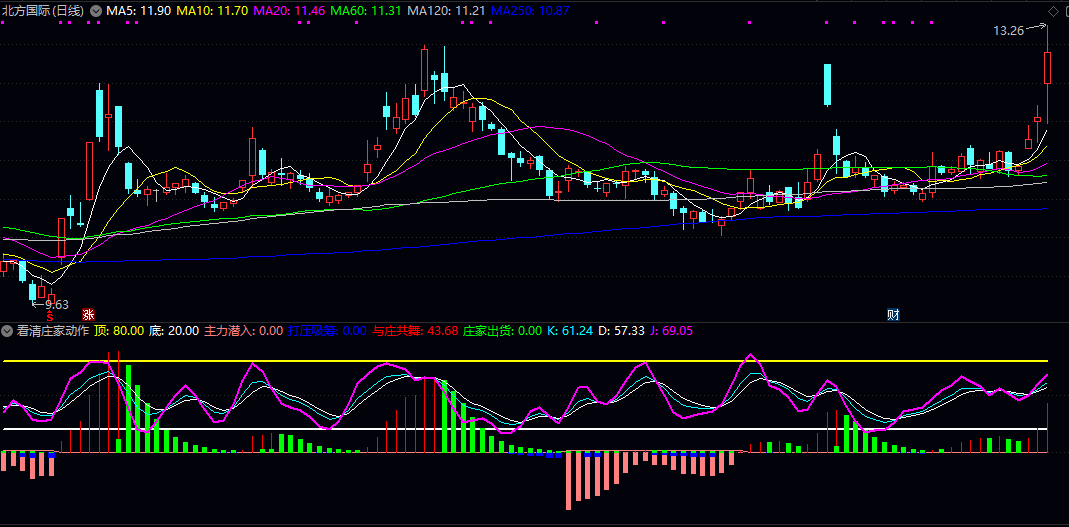
Task: Select the MA60: 11.31 label
Action: point(365,11)
